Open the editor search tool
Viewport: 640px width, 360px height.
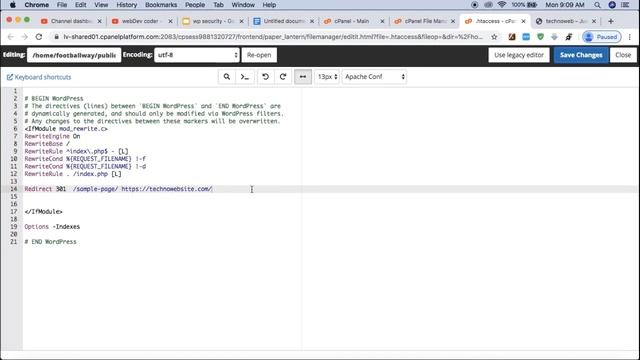coord(227,77)
